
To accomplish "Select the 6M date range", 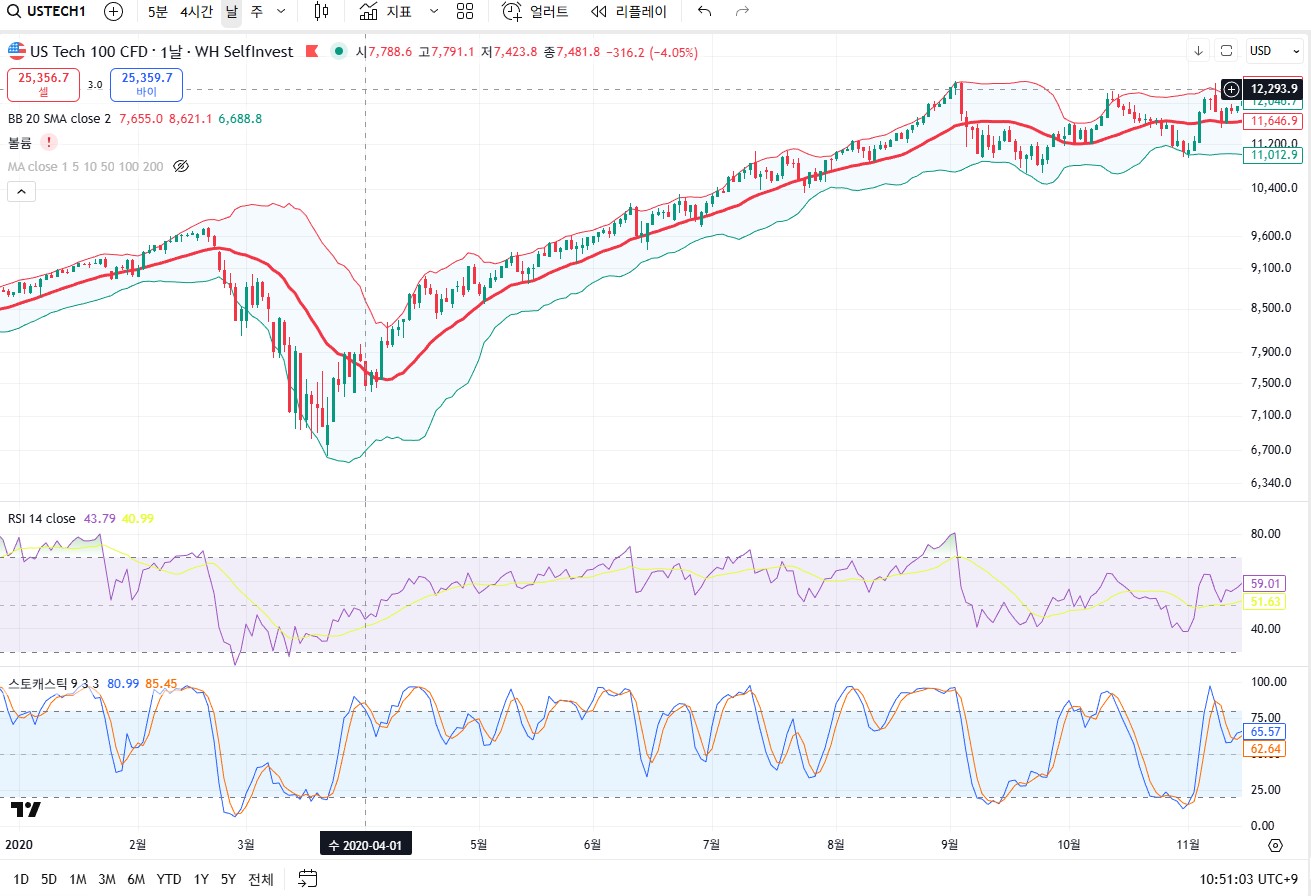I will click(x=136, y=879).
